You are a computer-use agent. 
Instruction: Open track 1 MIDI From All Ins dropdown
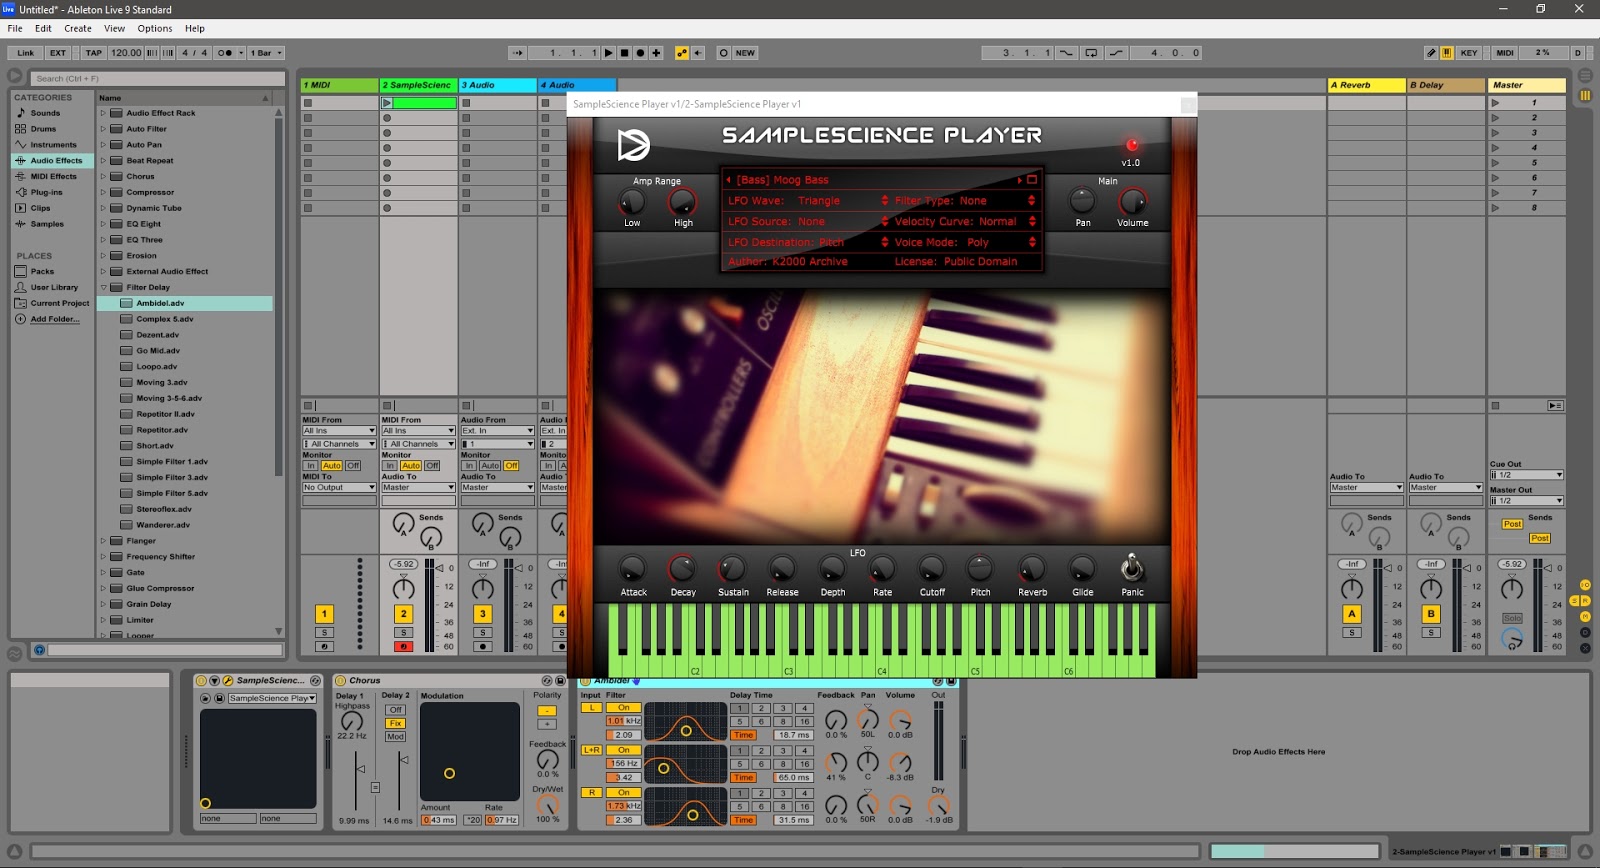click(x=339, y=431)
